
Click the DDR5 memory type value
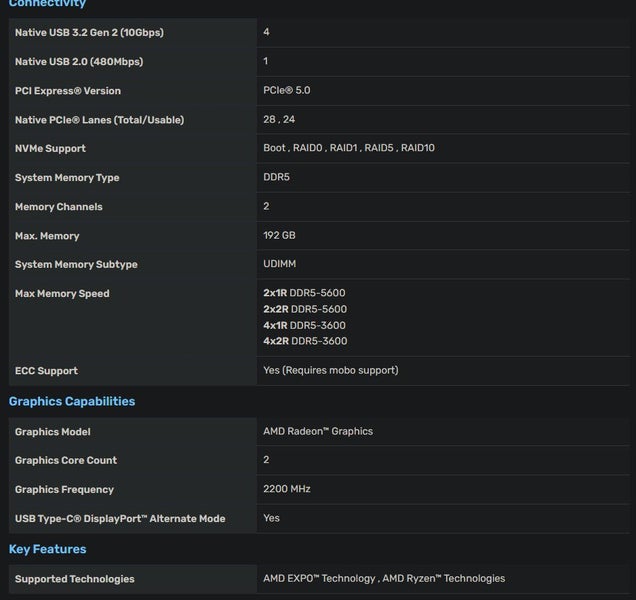[277, 177]
